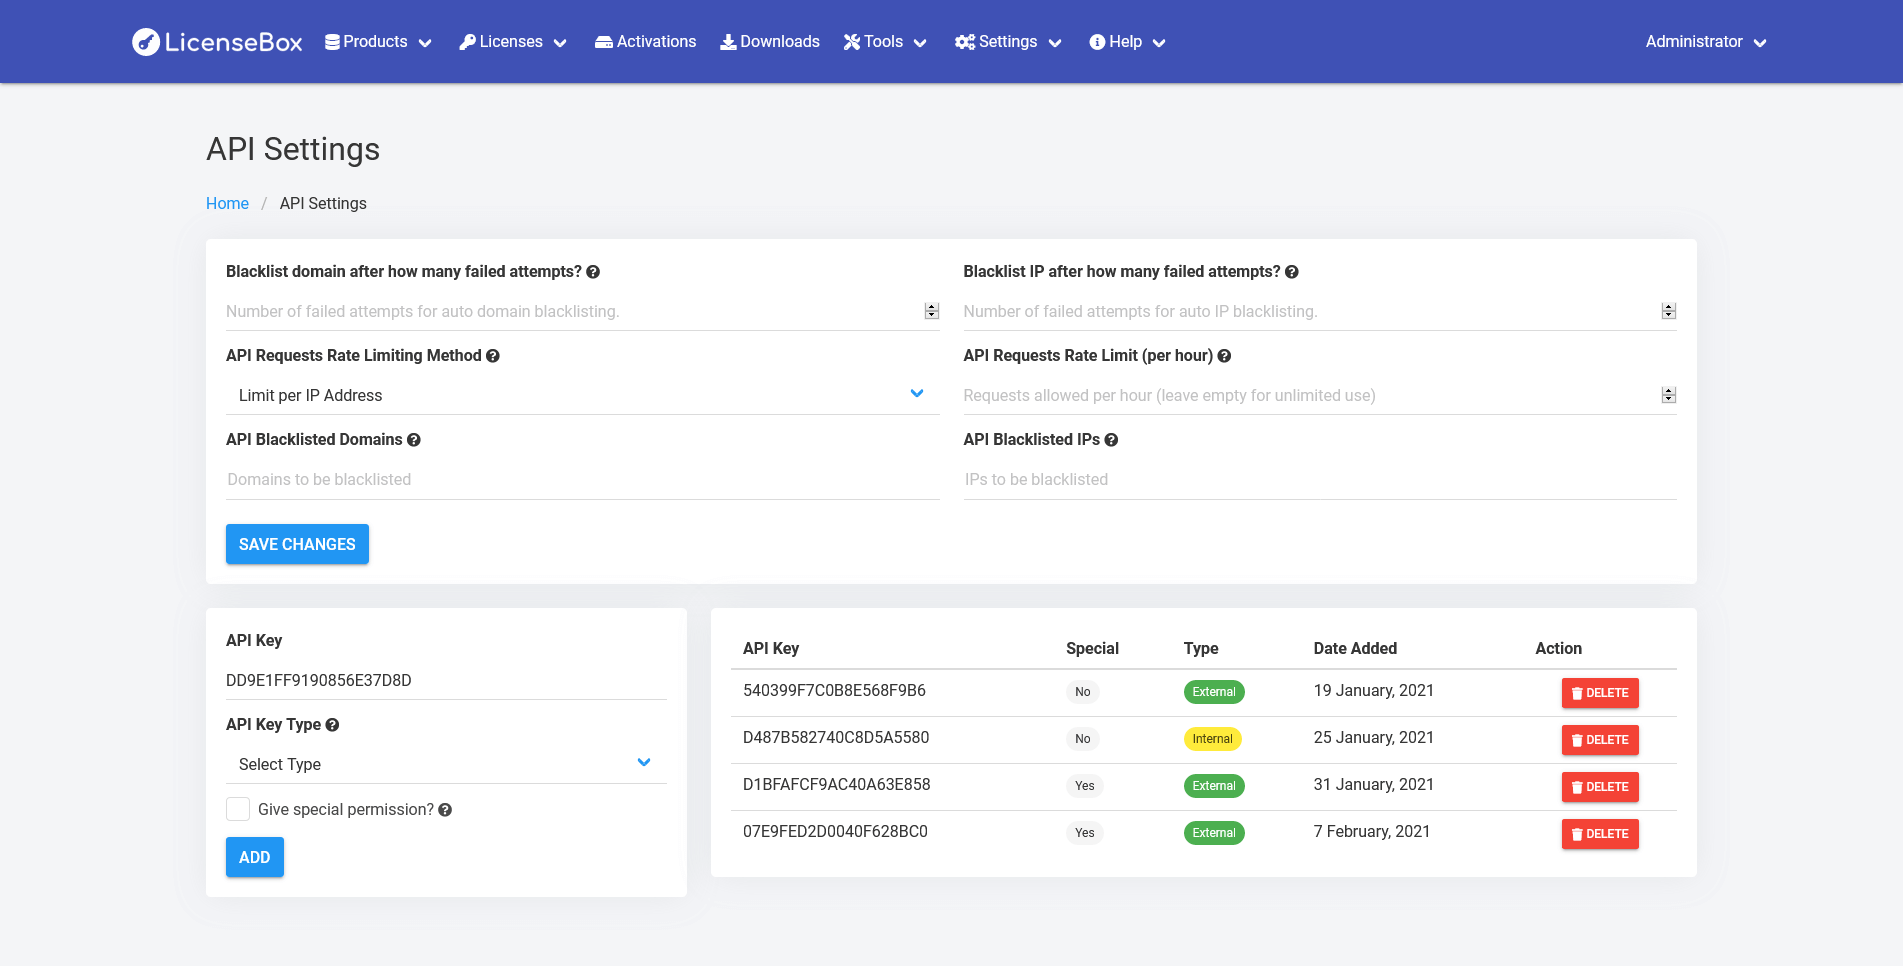Delete API key 540399F7C0B8E568F9B6
This screenshot has width=1903, height=966.
pyautogui.click(x=1600, y=693)
